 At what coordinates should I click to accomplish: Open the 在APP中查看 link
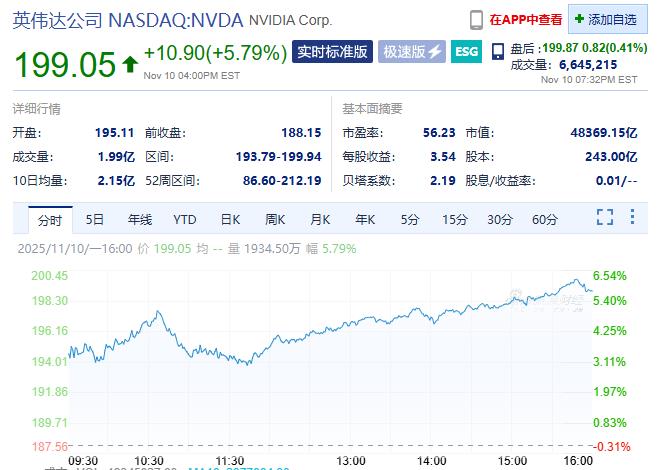(525, 20)
